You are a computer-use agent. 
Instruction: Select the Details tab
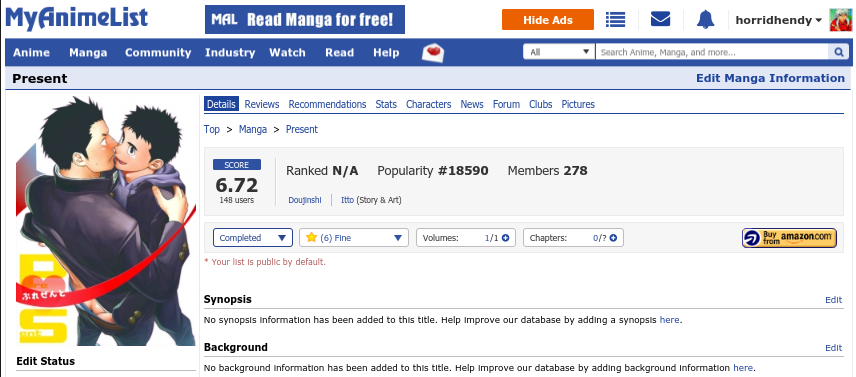tap(221, 104)
